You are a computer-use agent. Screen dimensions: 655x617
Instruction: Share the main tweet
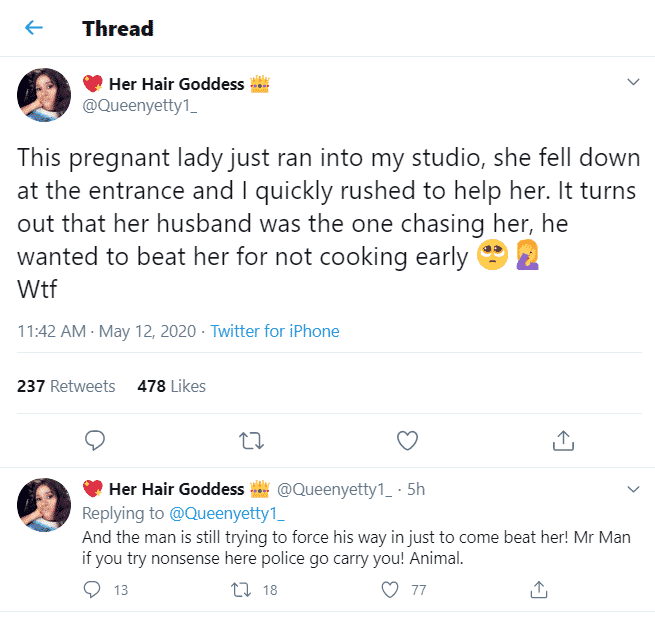tap(562, 440)
